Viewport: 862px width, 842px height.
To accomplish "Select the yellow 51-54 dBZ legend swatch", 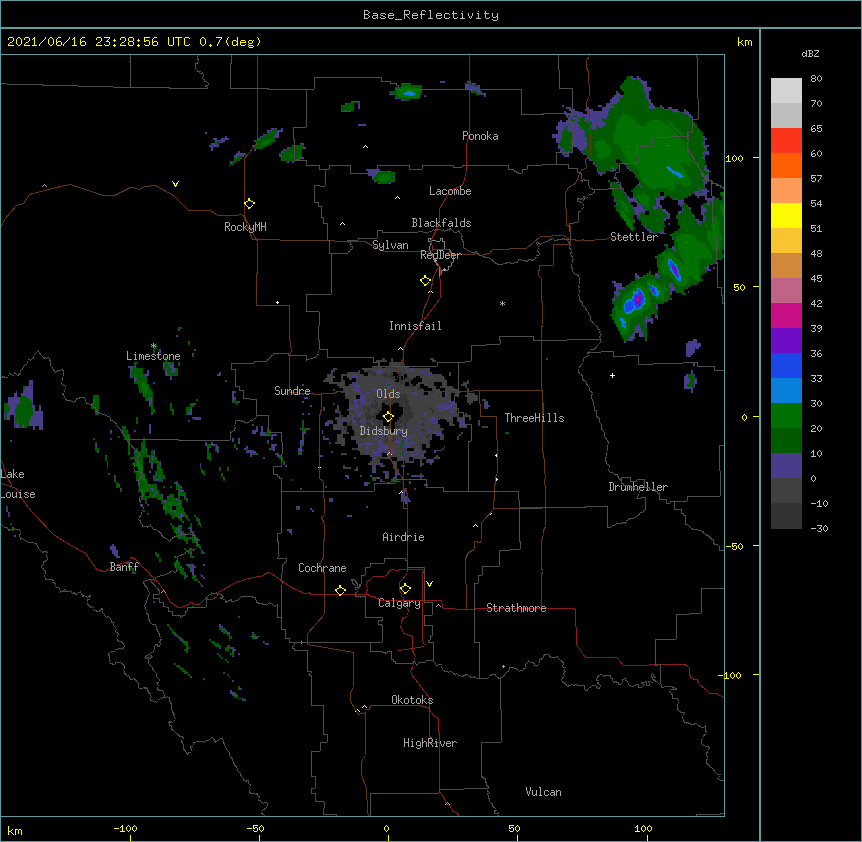I will tap(786, 215).
